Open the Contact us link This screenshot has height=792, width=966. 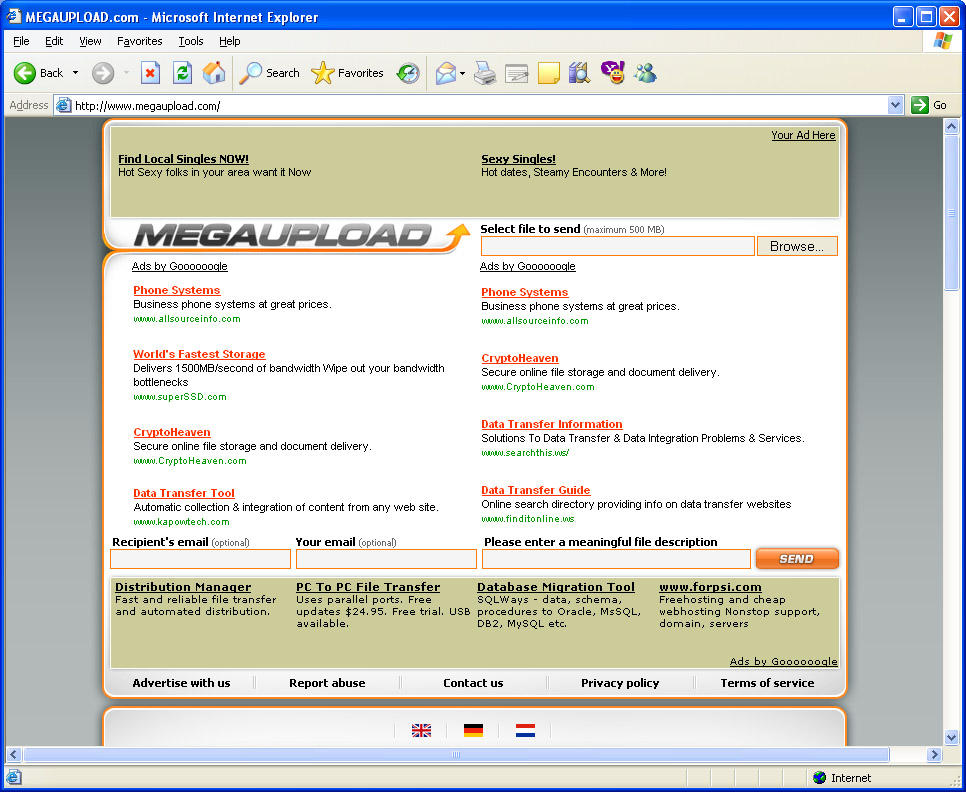pyautogui.click(x=473, y=683)
